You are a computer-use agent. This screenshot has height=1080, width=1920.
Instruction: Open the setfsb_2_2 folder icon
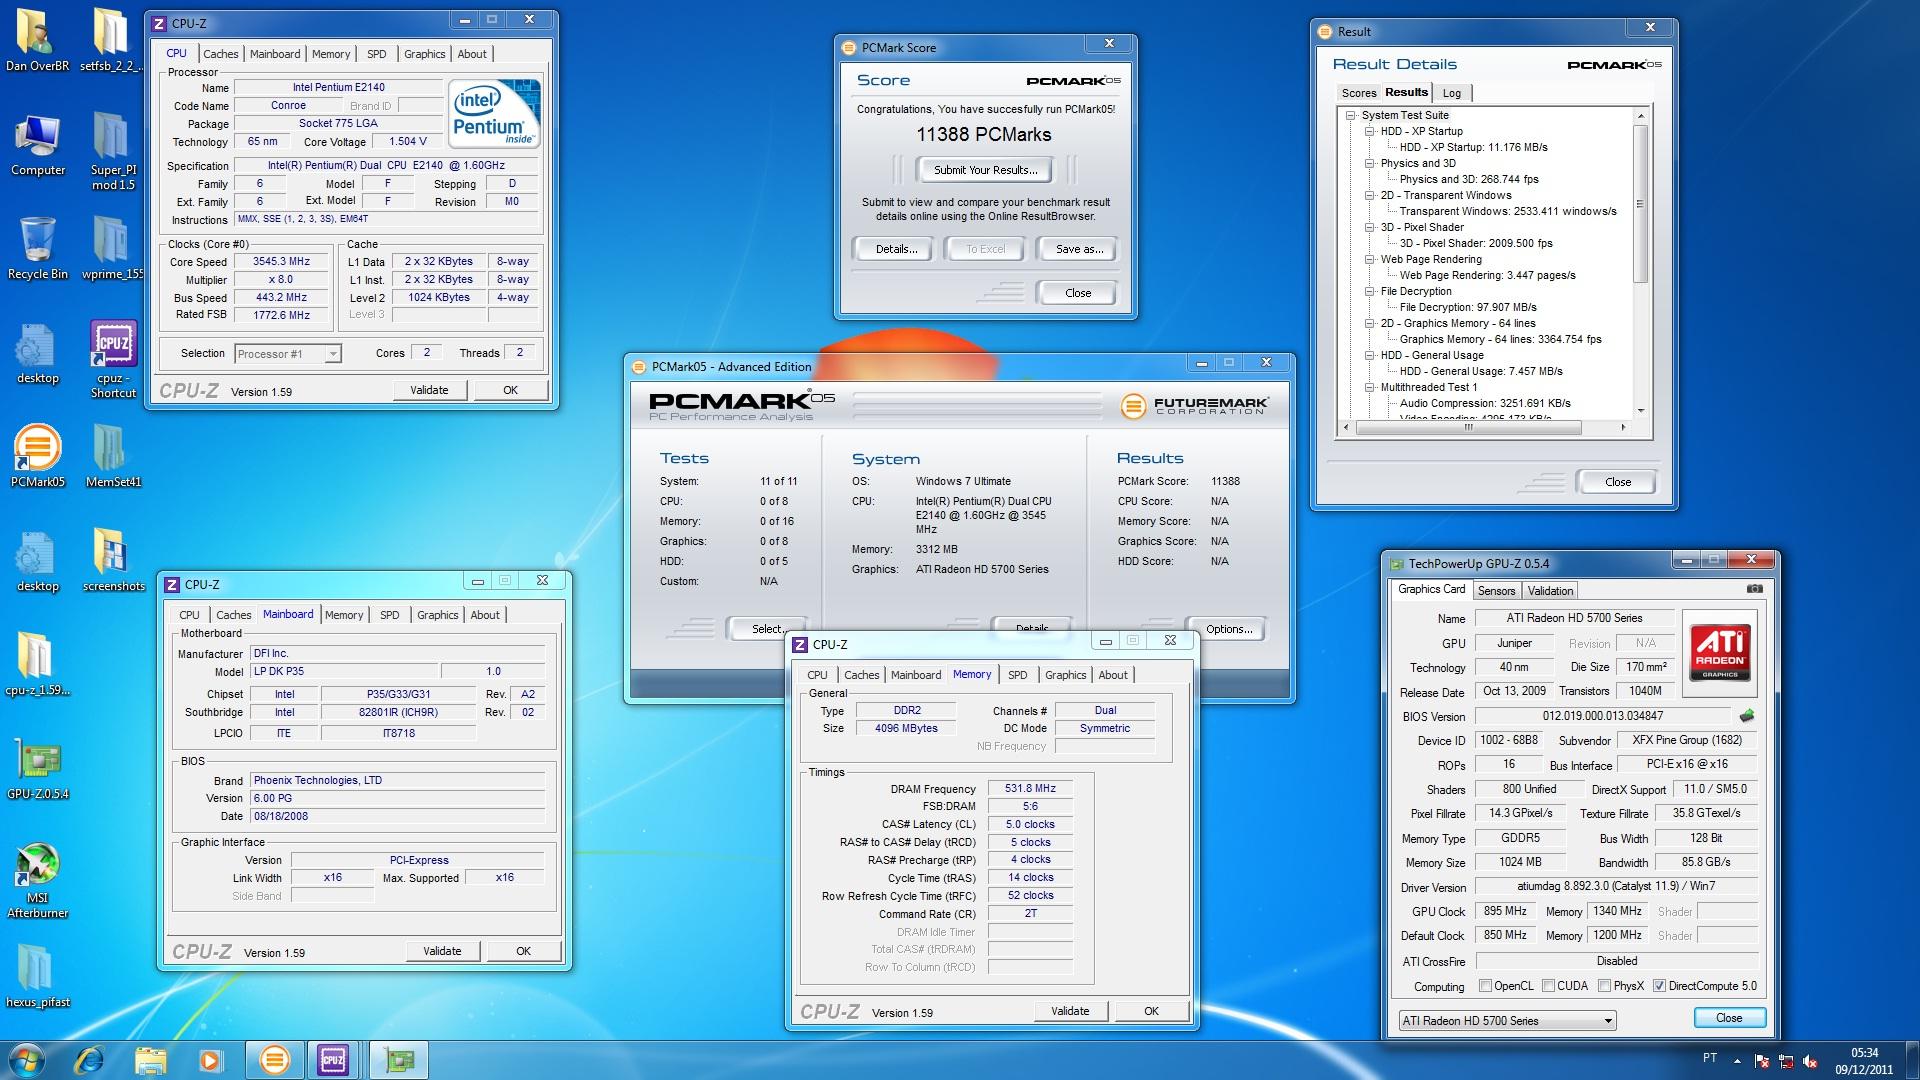(x=110, y=40)
